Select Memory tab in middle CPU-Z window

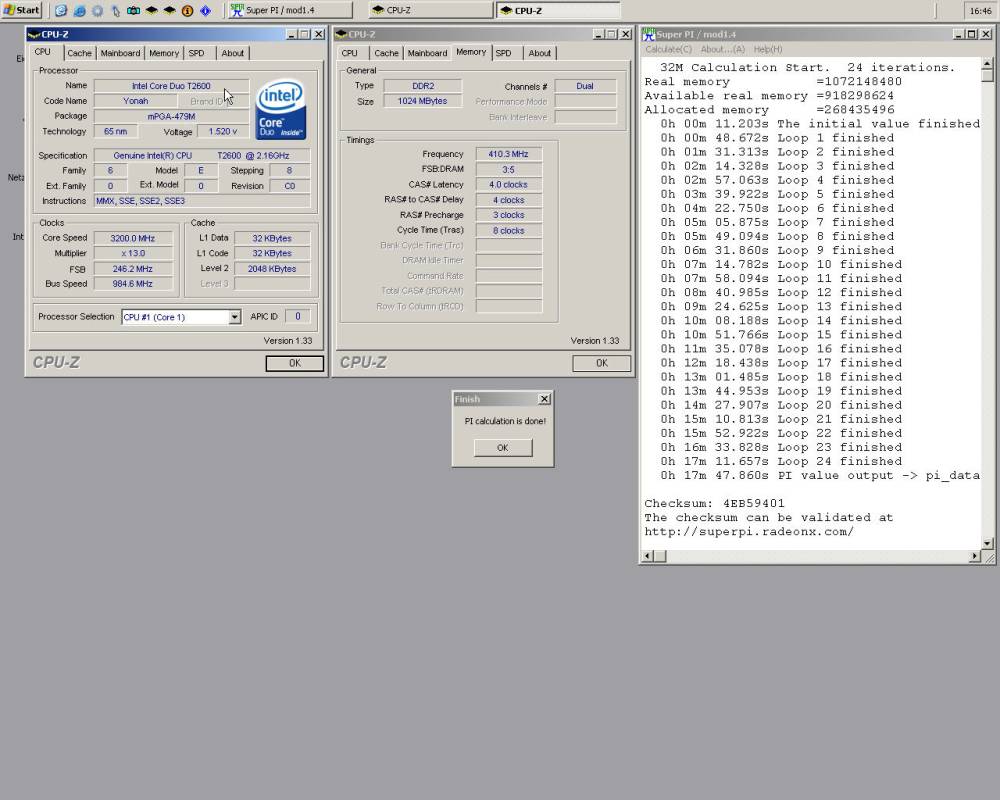(x=471, y=52)
